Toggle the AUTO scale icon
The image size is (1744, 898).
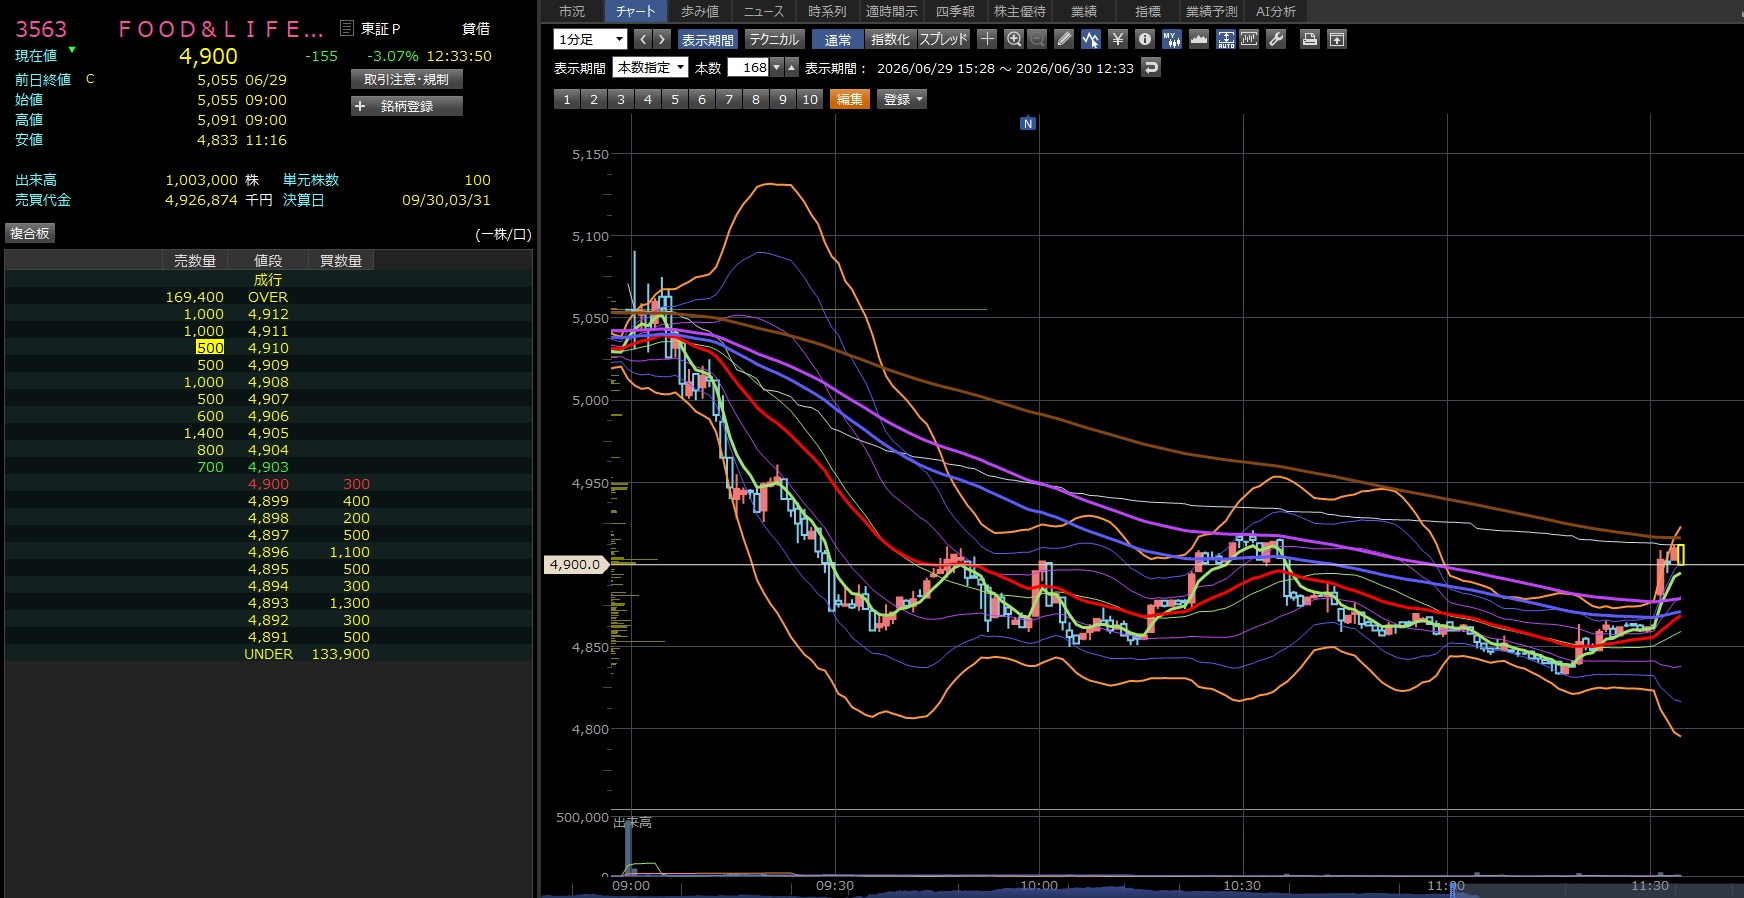1226,39
